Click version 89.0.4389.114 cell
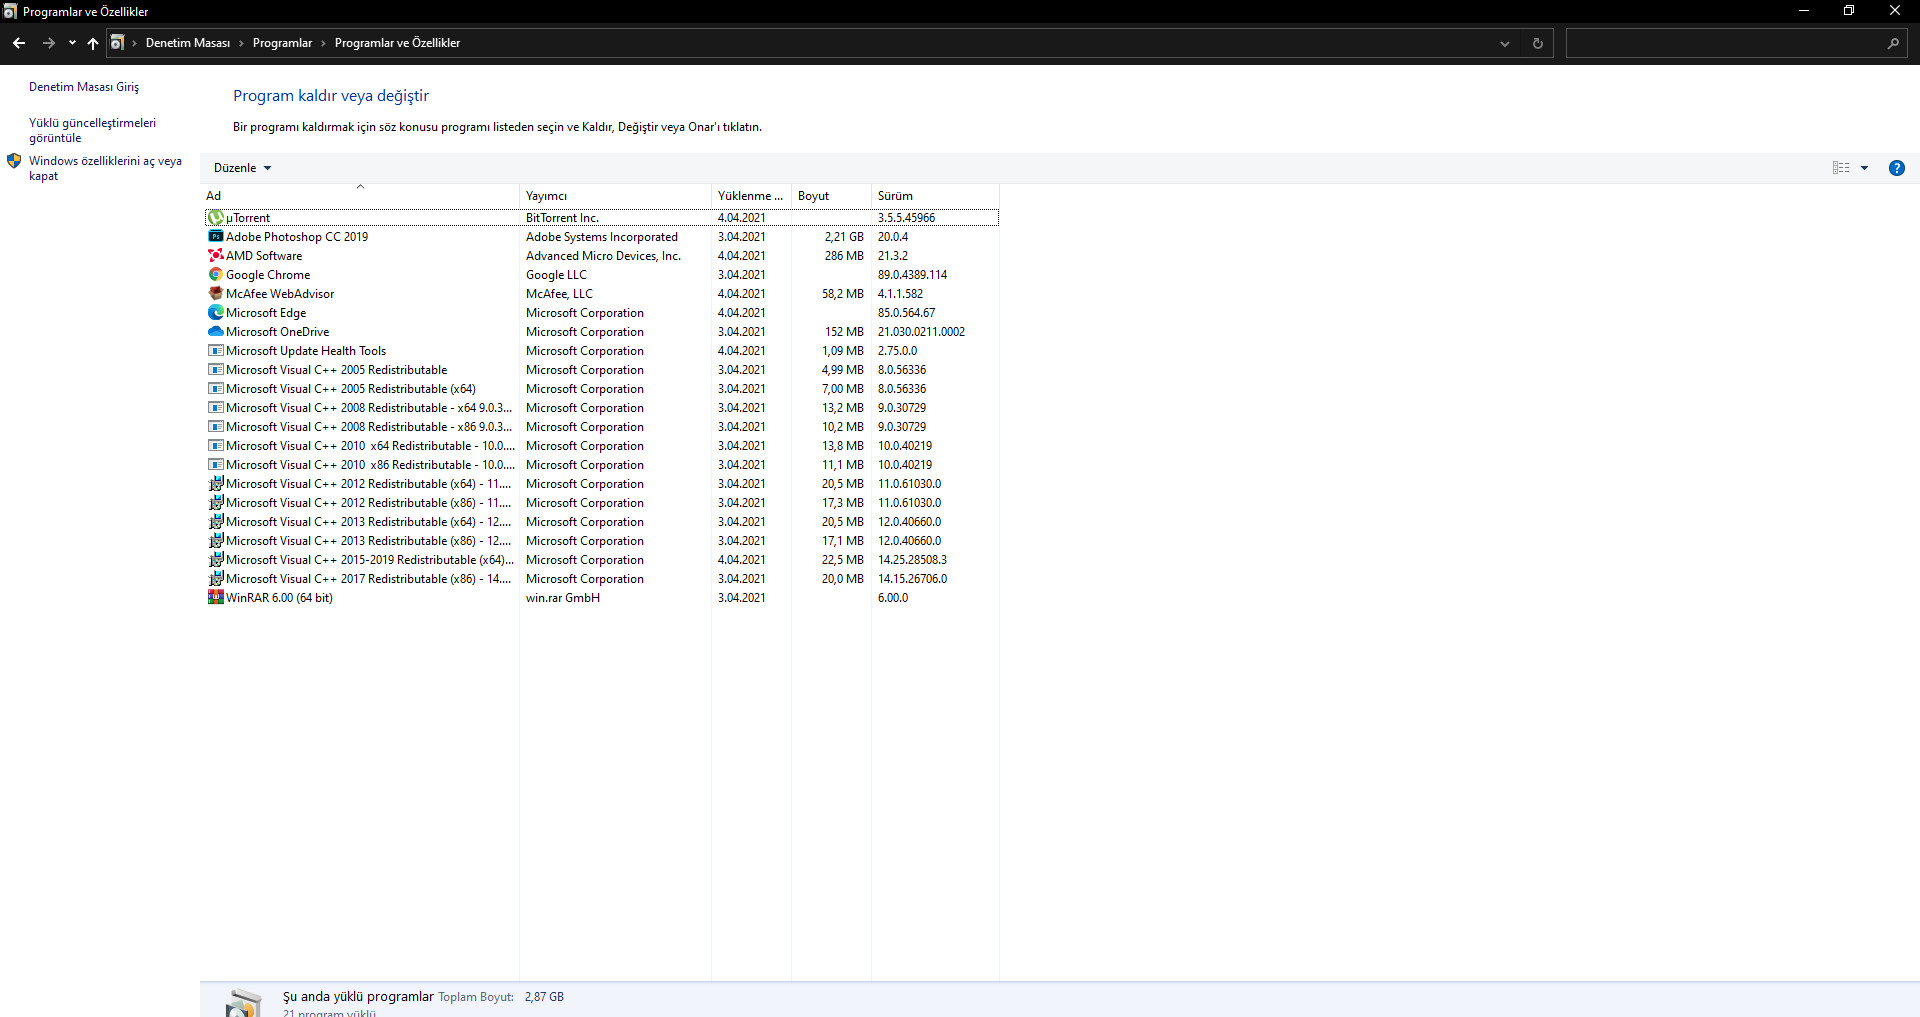This screenshot has height=1017, width=1920. coord(912,275)
